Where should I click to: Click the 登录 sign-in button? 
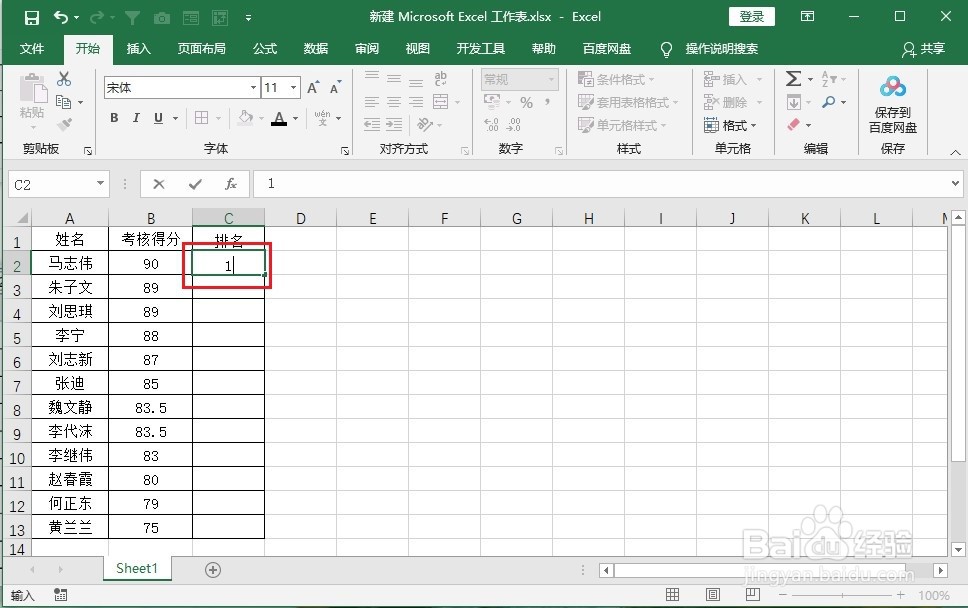pyautogui.click(x=751, y=17)
